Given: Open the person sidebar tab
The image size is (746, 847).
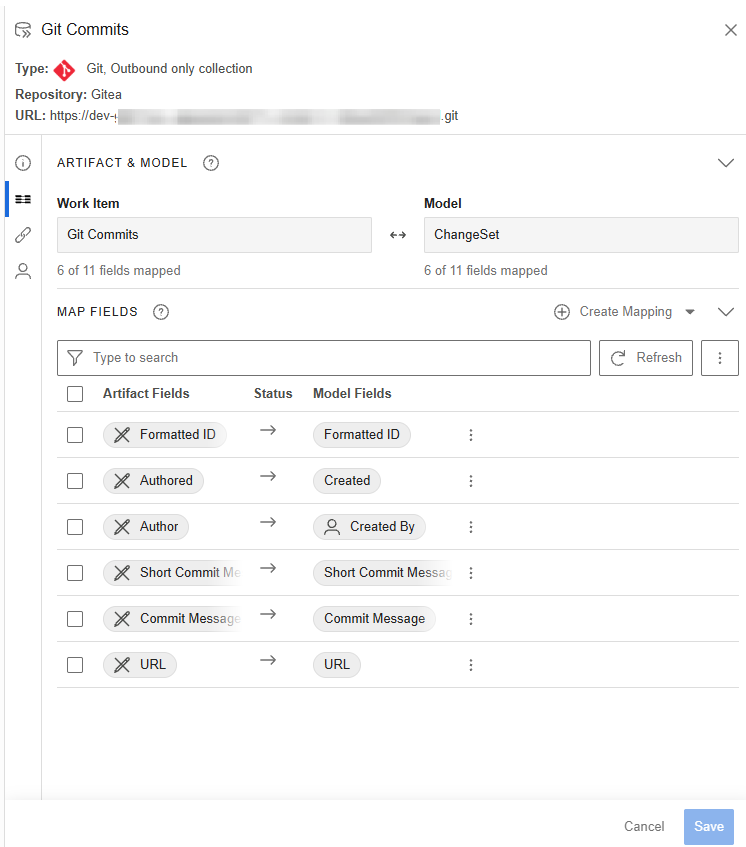Looking at the screenshot, I should coord(23,271).
